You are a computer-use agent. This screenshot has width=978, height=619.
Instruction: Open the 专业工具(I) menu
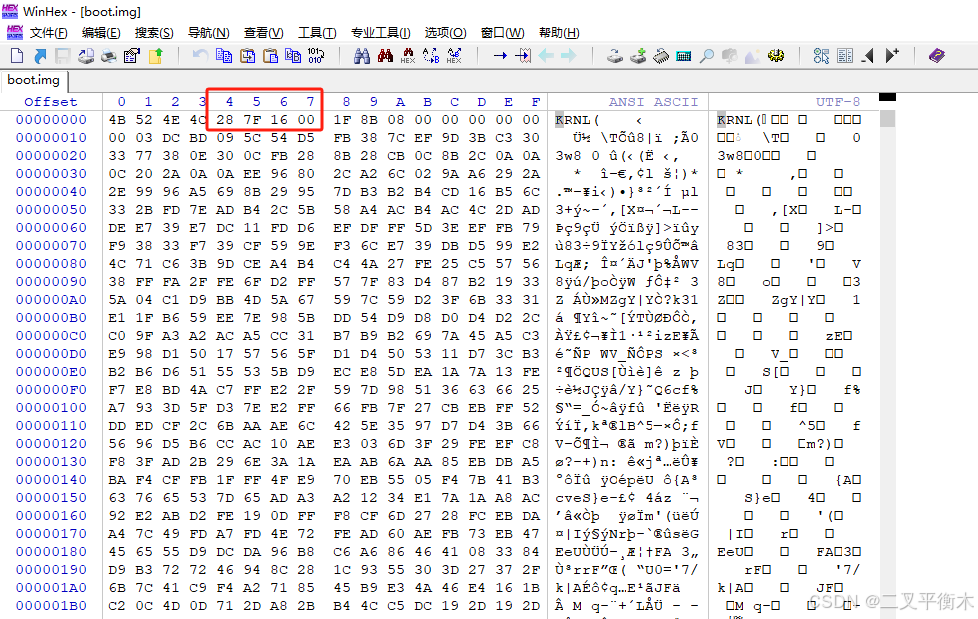(380, 33)
